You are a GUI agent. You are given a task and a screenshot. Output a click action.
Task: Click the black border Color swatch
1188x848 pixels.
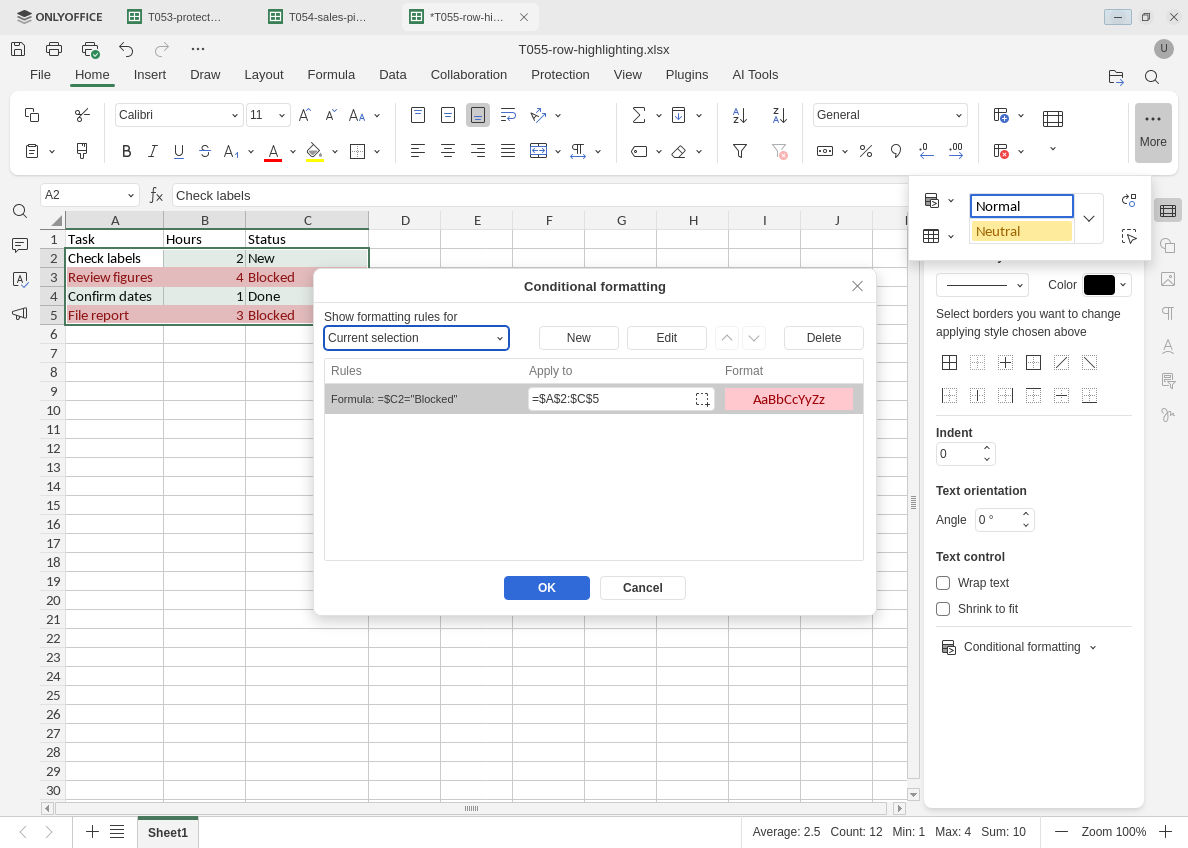(x=1099, y=285)
